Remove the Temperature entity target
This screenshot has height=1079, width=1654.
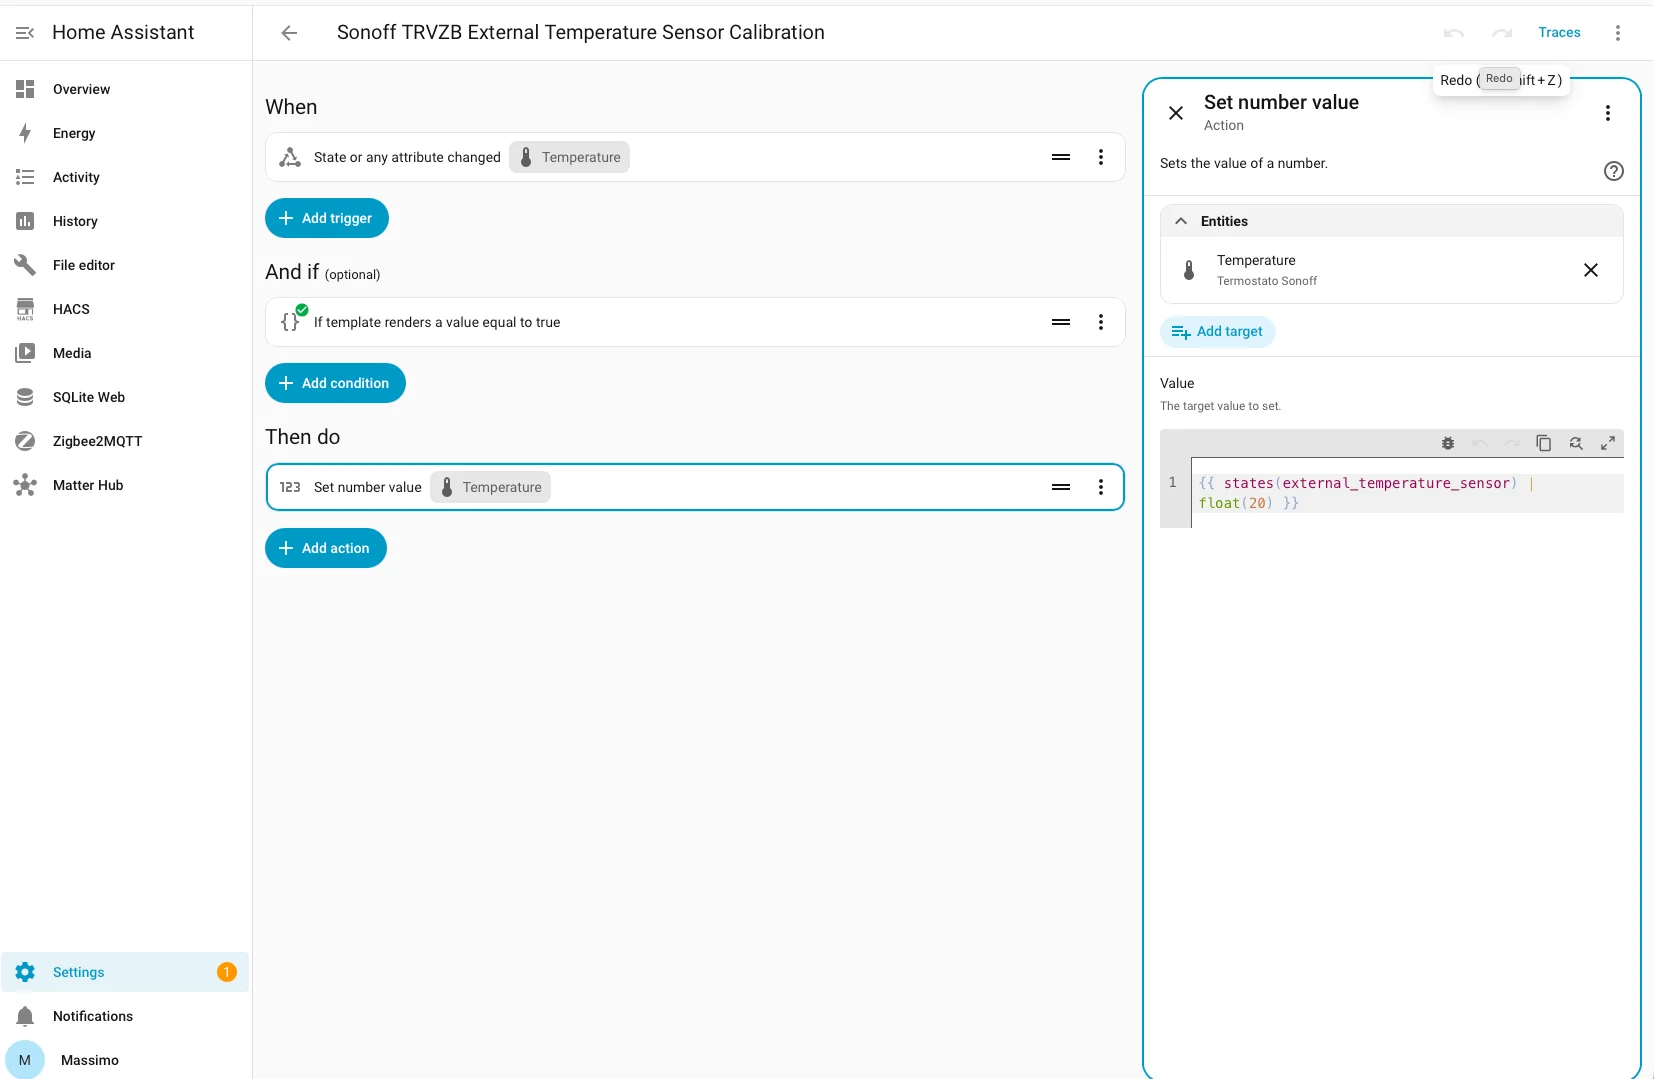click(x=1591, y=270)
